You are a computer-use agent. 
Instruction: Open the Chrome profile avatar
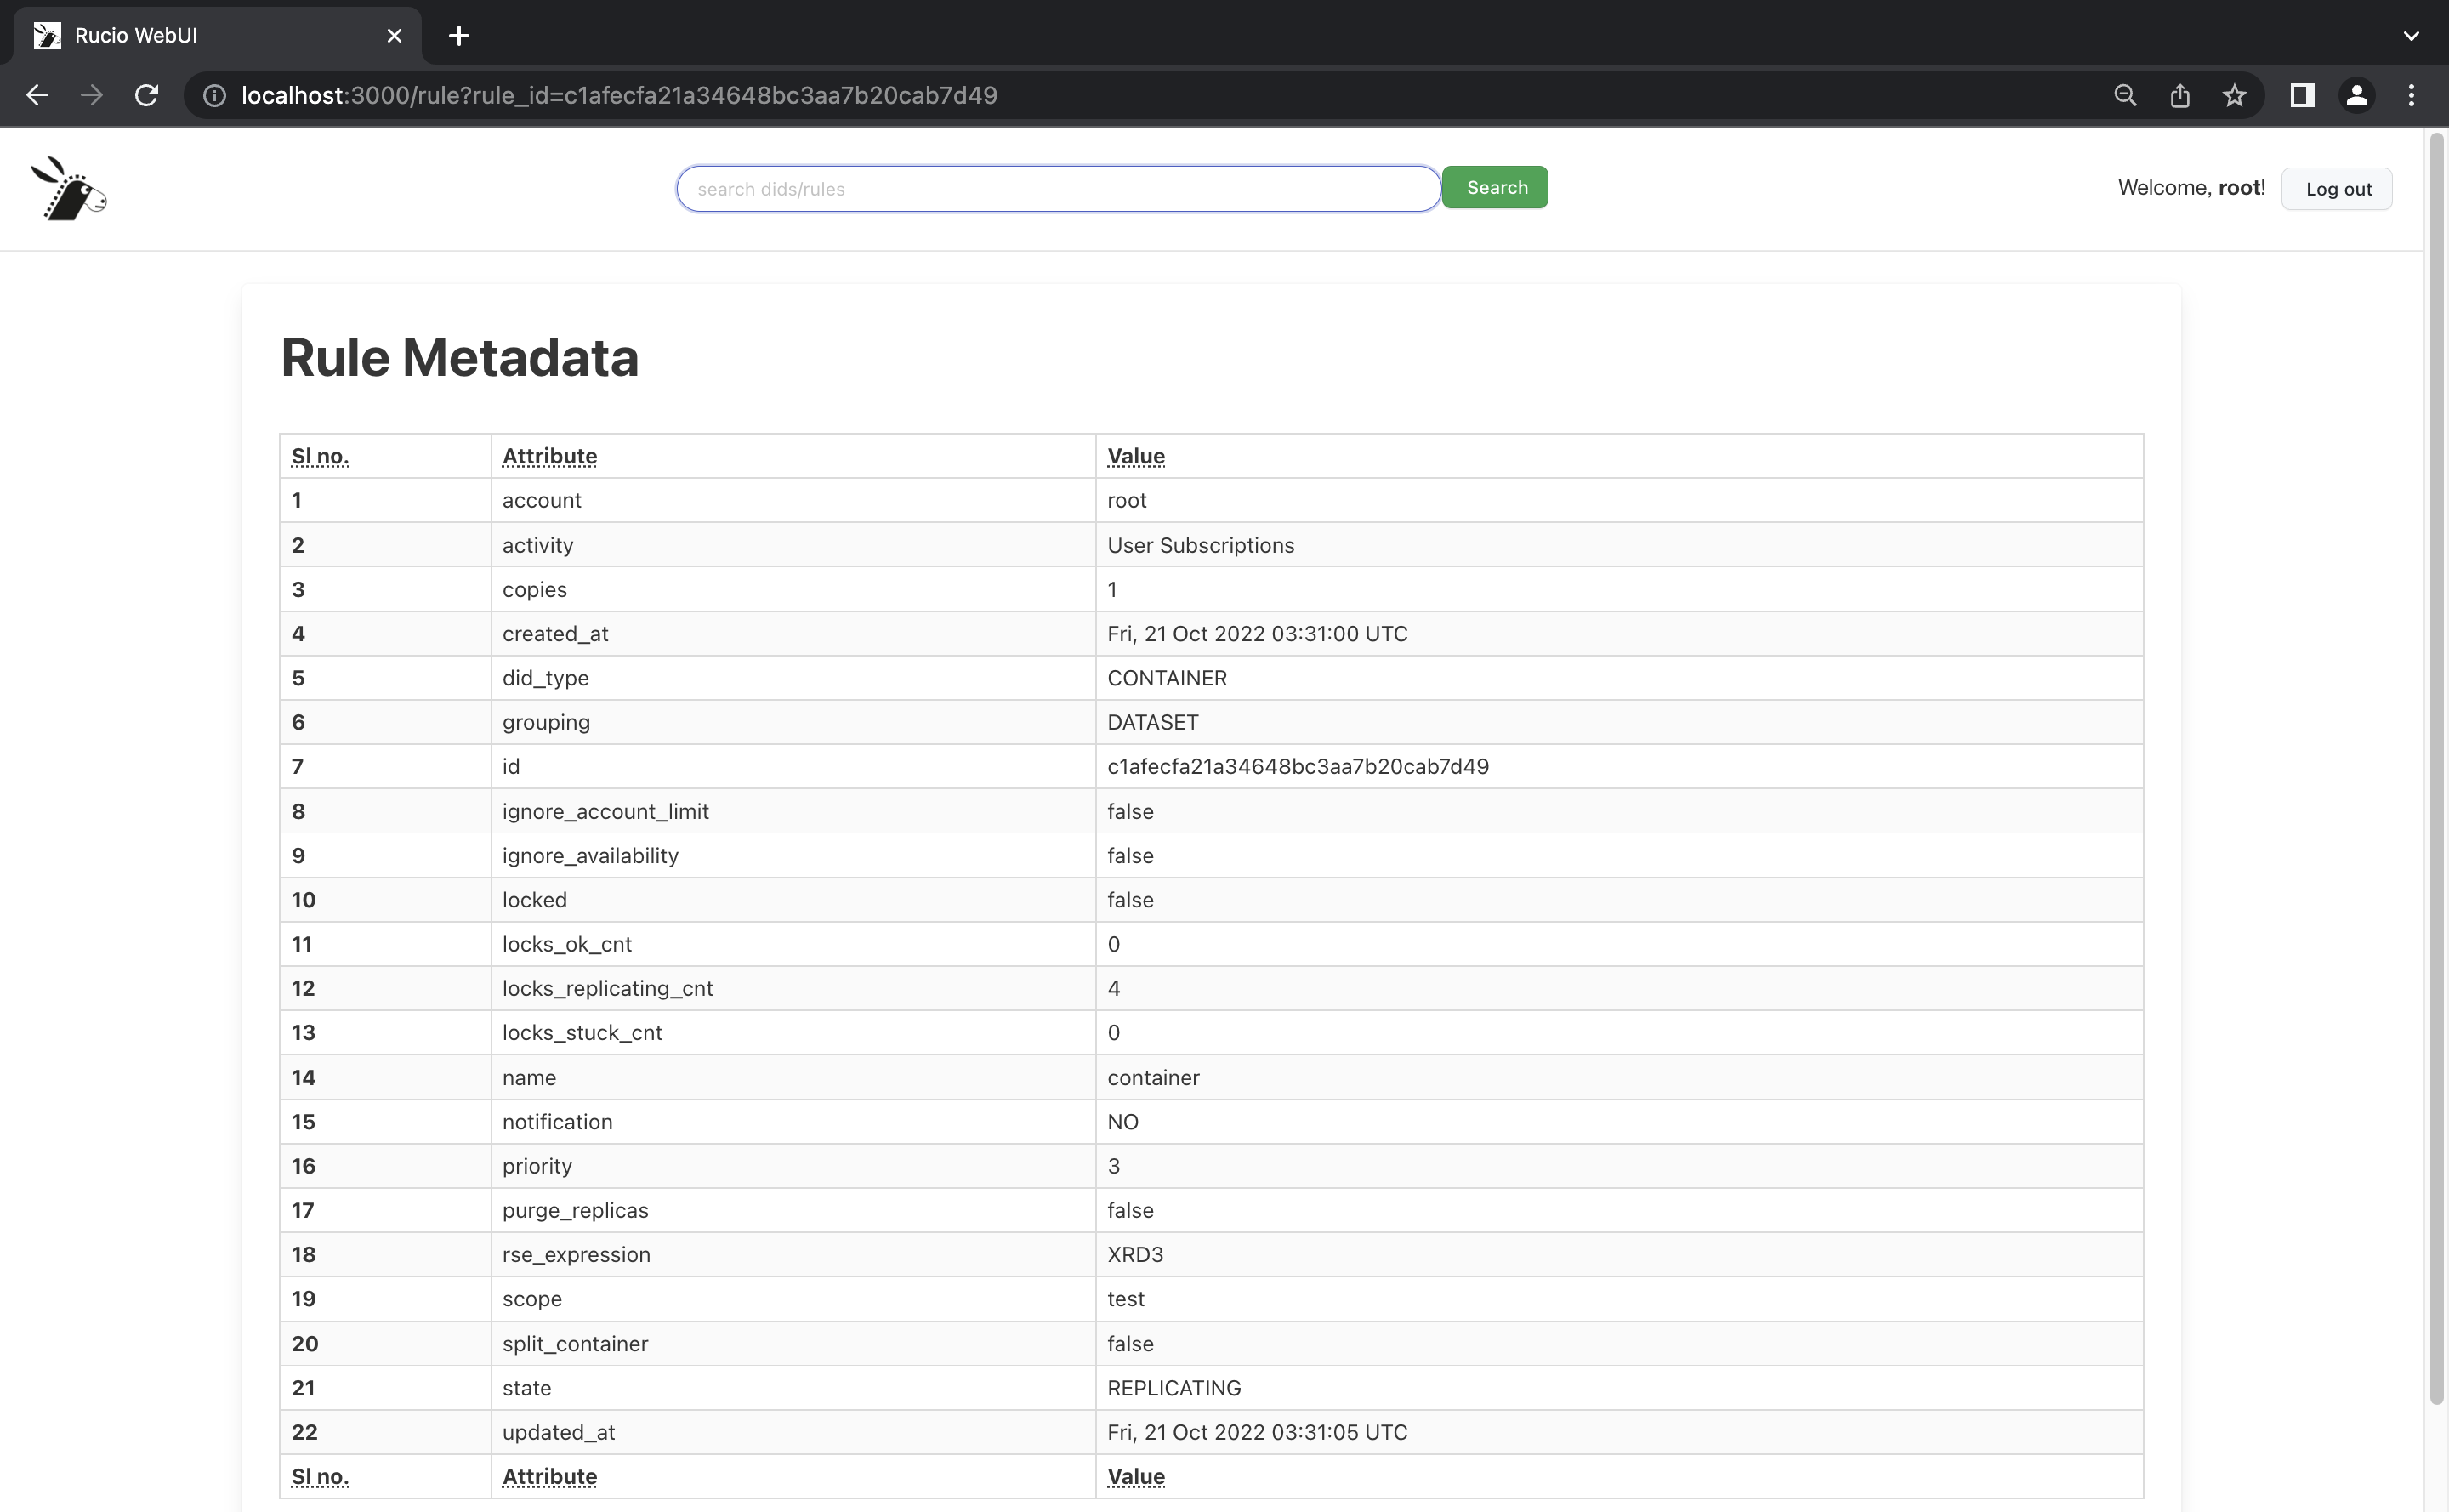[2356, 95]
